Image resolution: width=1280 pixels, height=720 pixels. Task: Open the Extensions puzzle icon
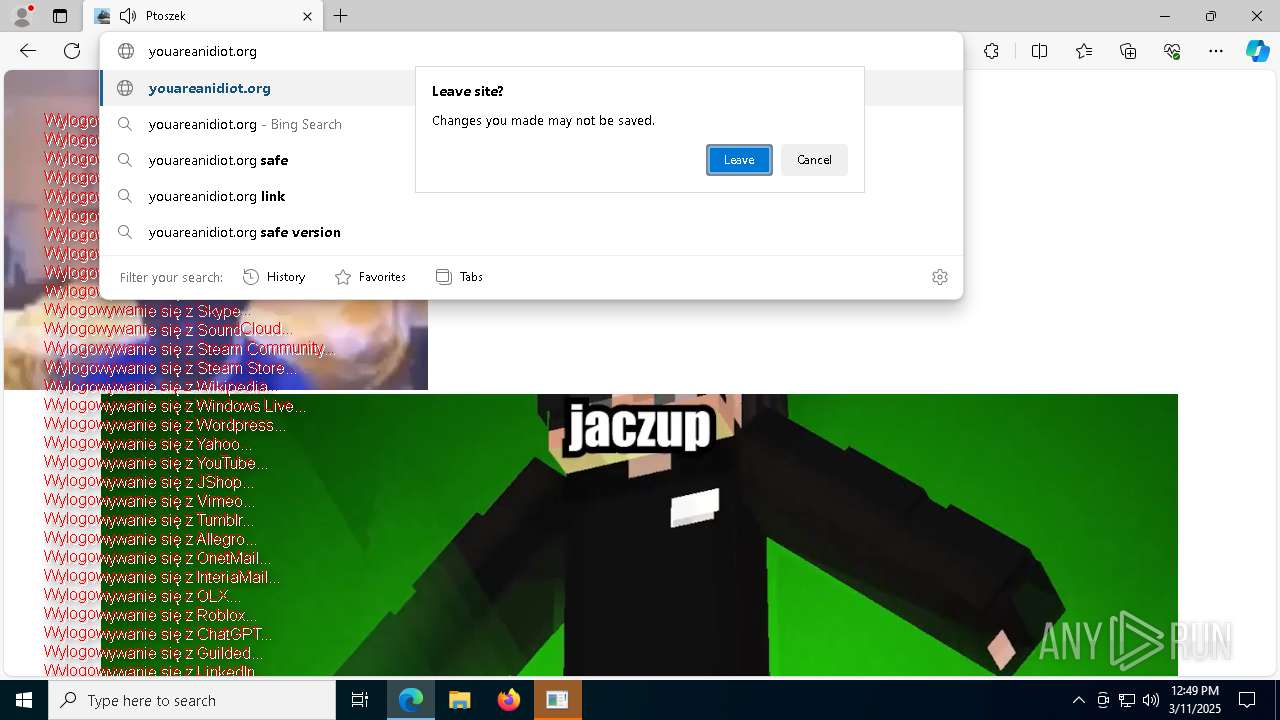(991, 51)
